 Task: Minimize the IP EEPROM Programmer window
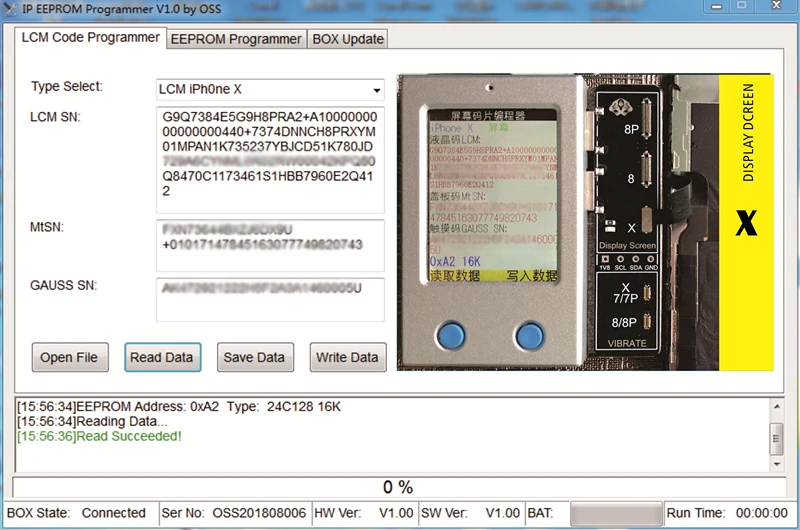click(x=716, y=6)
